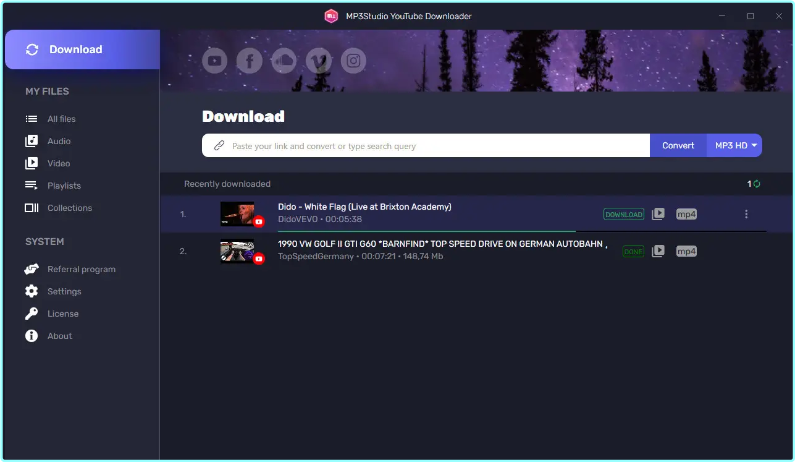The image size is (795, 462).
Task: Click the All files list icon
Action: pyautogui.click(x=31, y=119)
